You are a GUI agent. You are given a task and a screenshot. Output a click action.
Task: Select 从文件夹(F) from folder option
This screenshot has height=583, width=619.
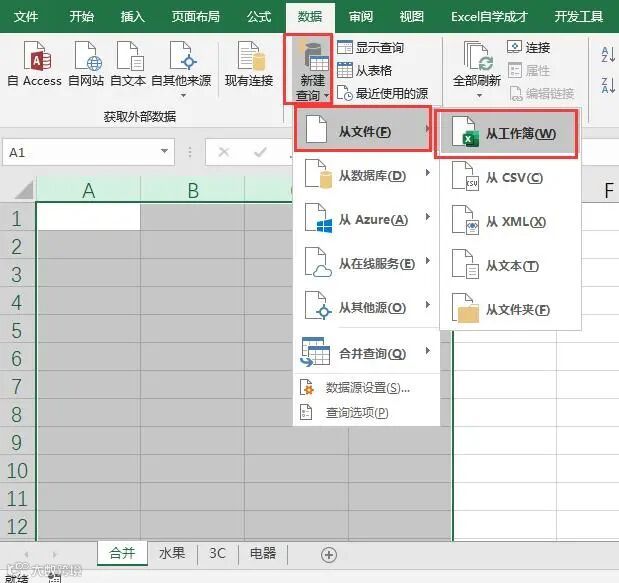click(510, 310)
